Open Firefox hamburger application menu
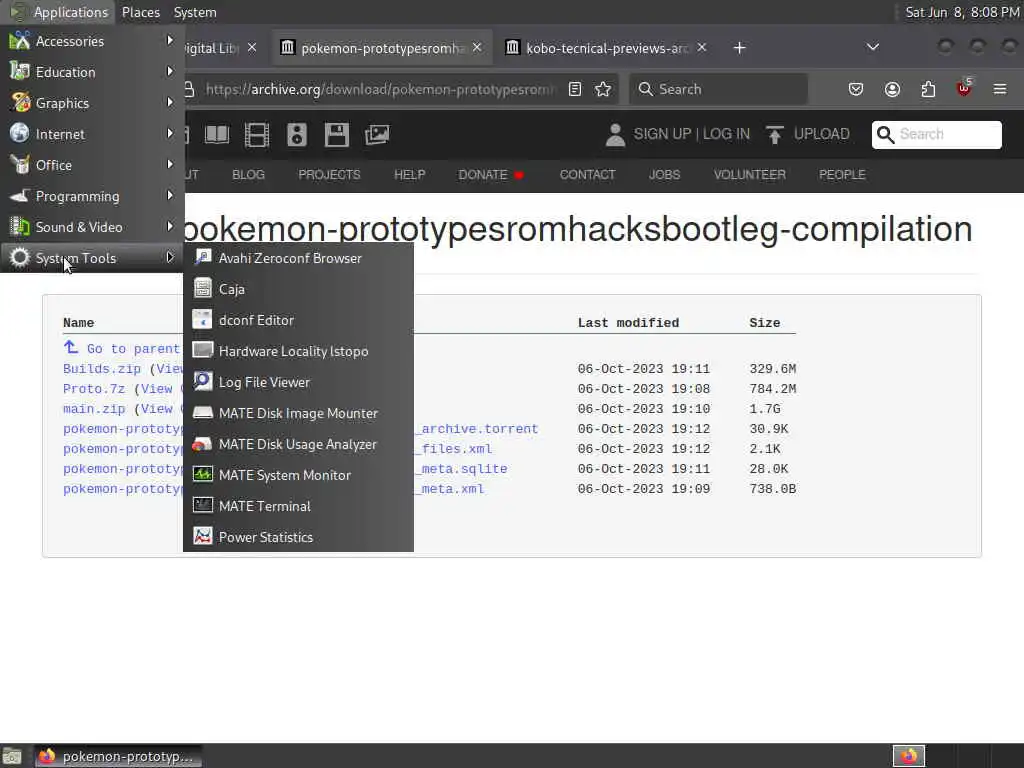 point(1000,89)
